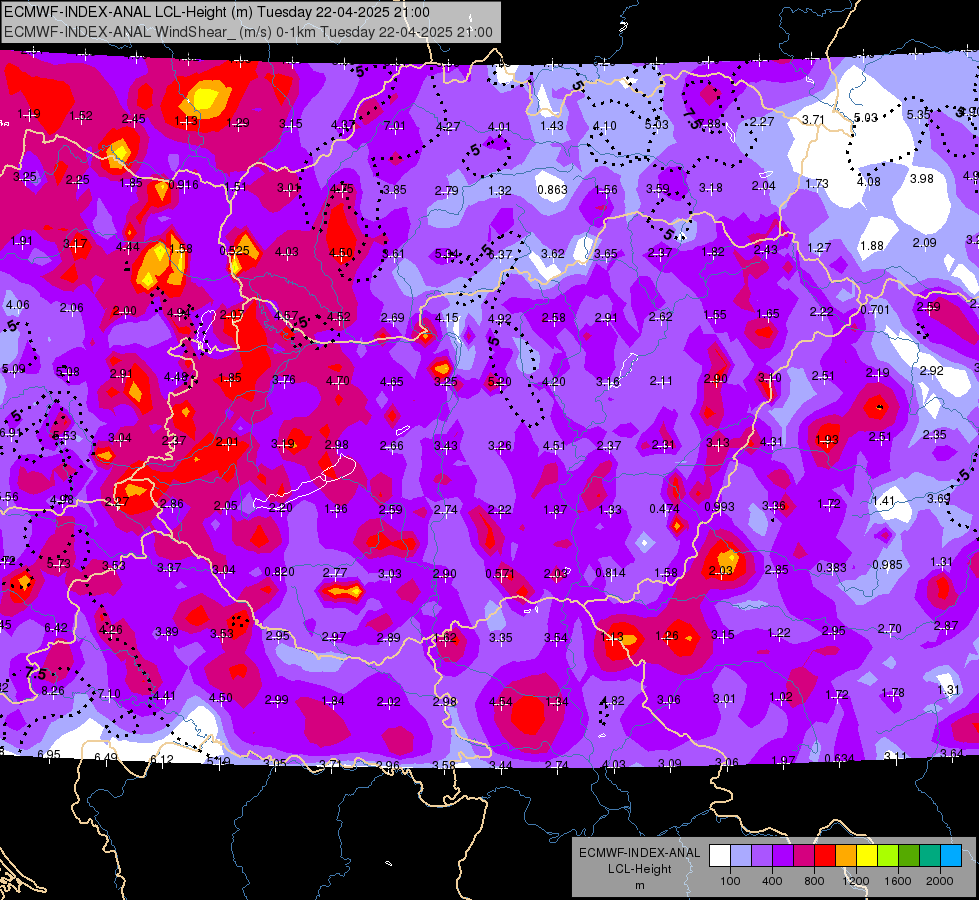The width and height of the screenshot is (979, 900).
Task: Click the '400' label on the legend scale
Action: point(772,881)
